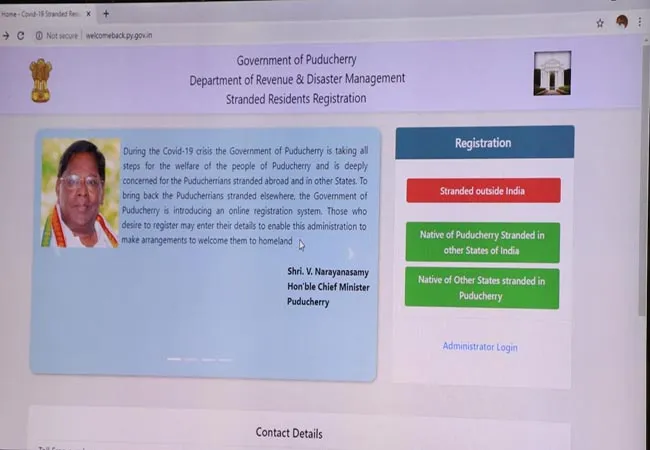Reload the page with the refresh icon

pos(21,36)
